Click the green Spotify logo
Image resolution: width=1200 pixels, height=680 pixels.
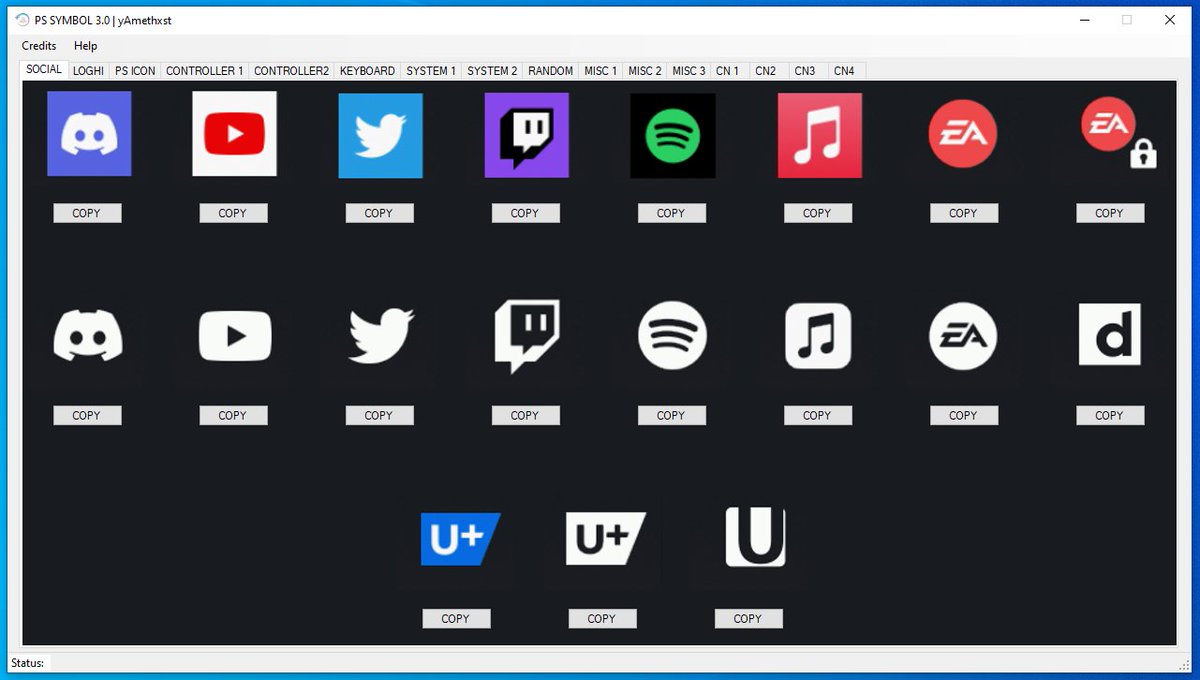[x=672, y=135]
